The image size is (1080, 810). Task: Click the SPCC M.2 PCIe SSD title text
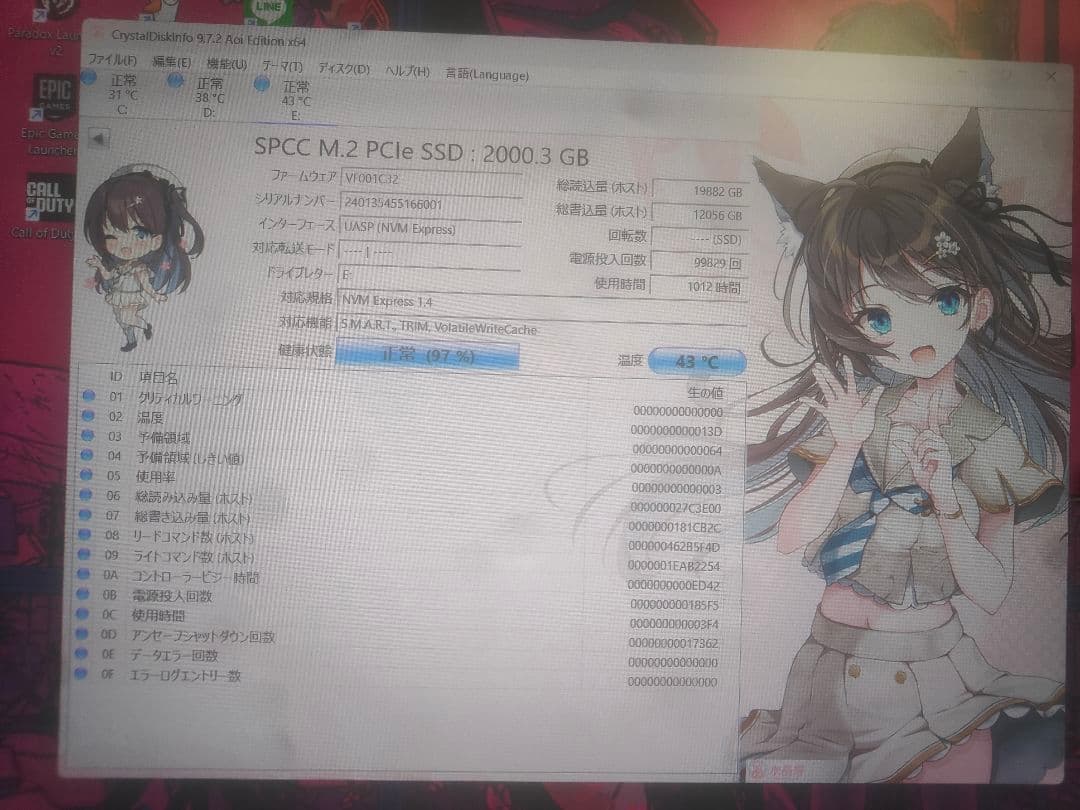pos(421,152)
